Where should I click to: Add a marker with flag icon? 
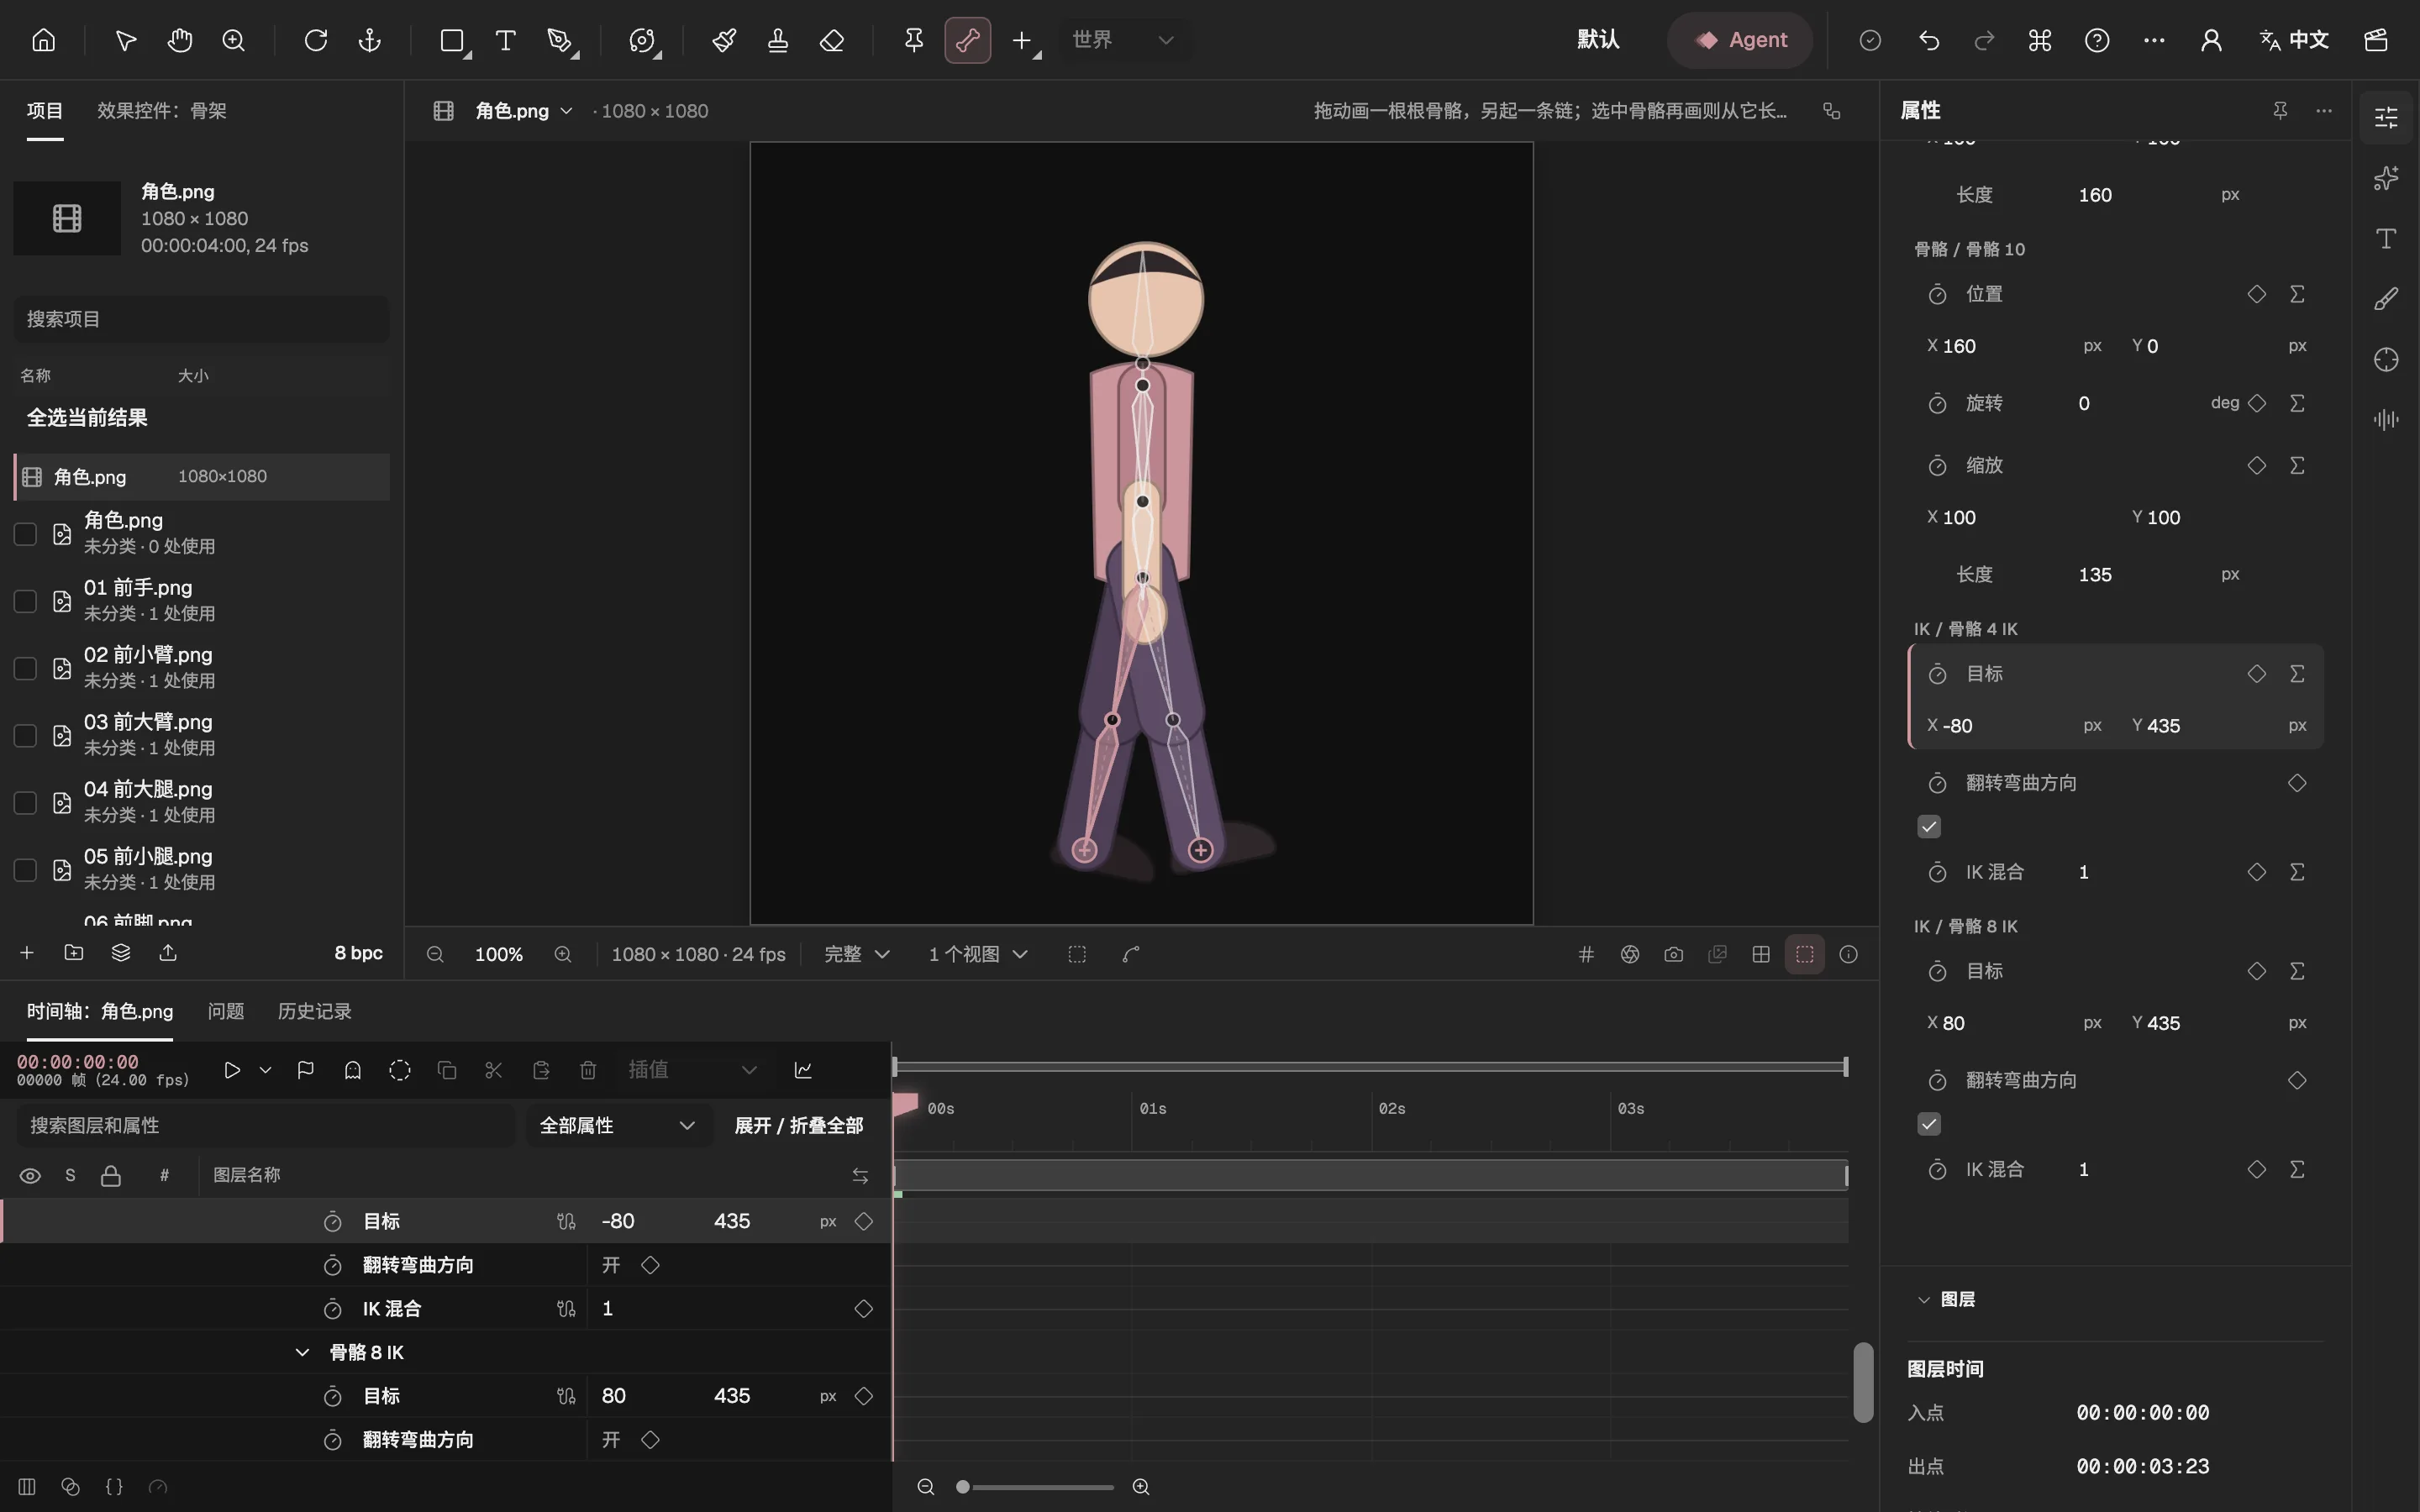(x=306, y=1070)
